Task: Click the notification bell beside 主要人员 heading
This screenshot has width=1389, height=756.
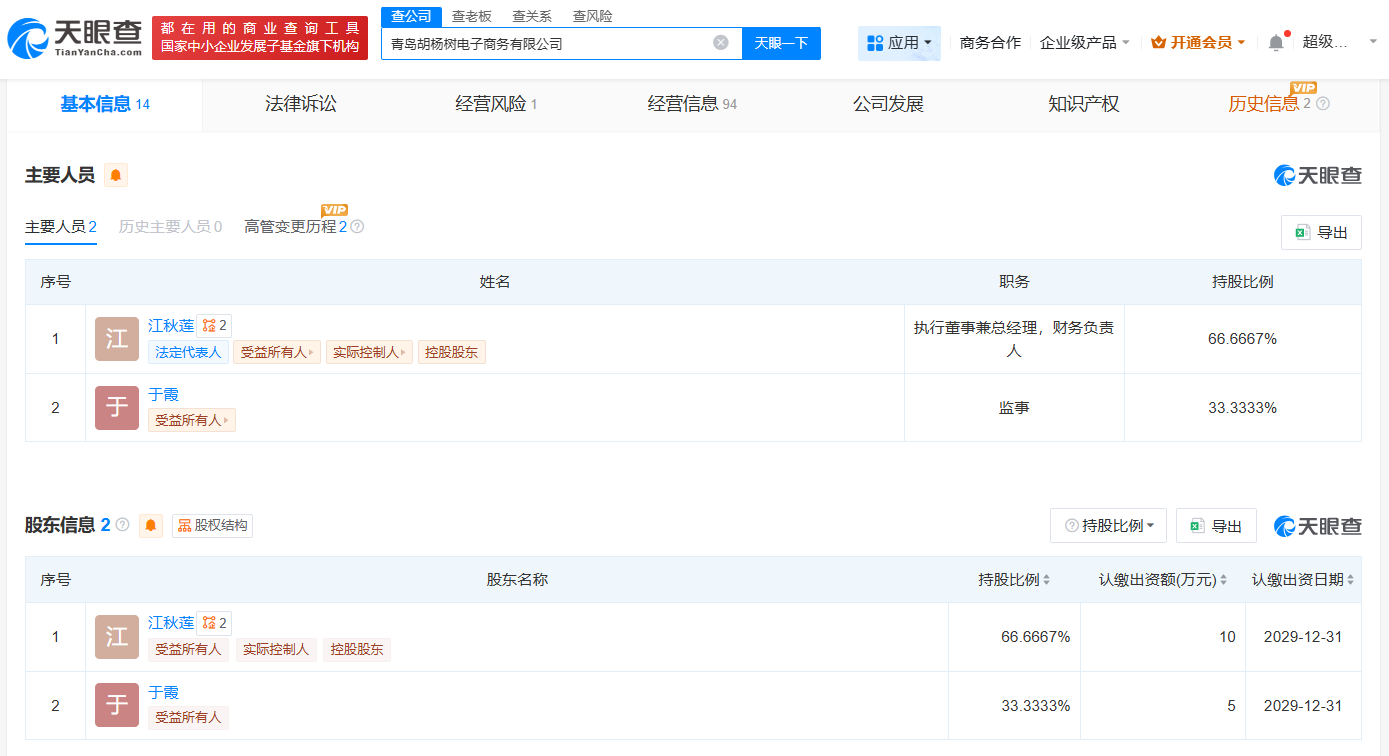Action: point(115,174)
